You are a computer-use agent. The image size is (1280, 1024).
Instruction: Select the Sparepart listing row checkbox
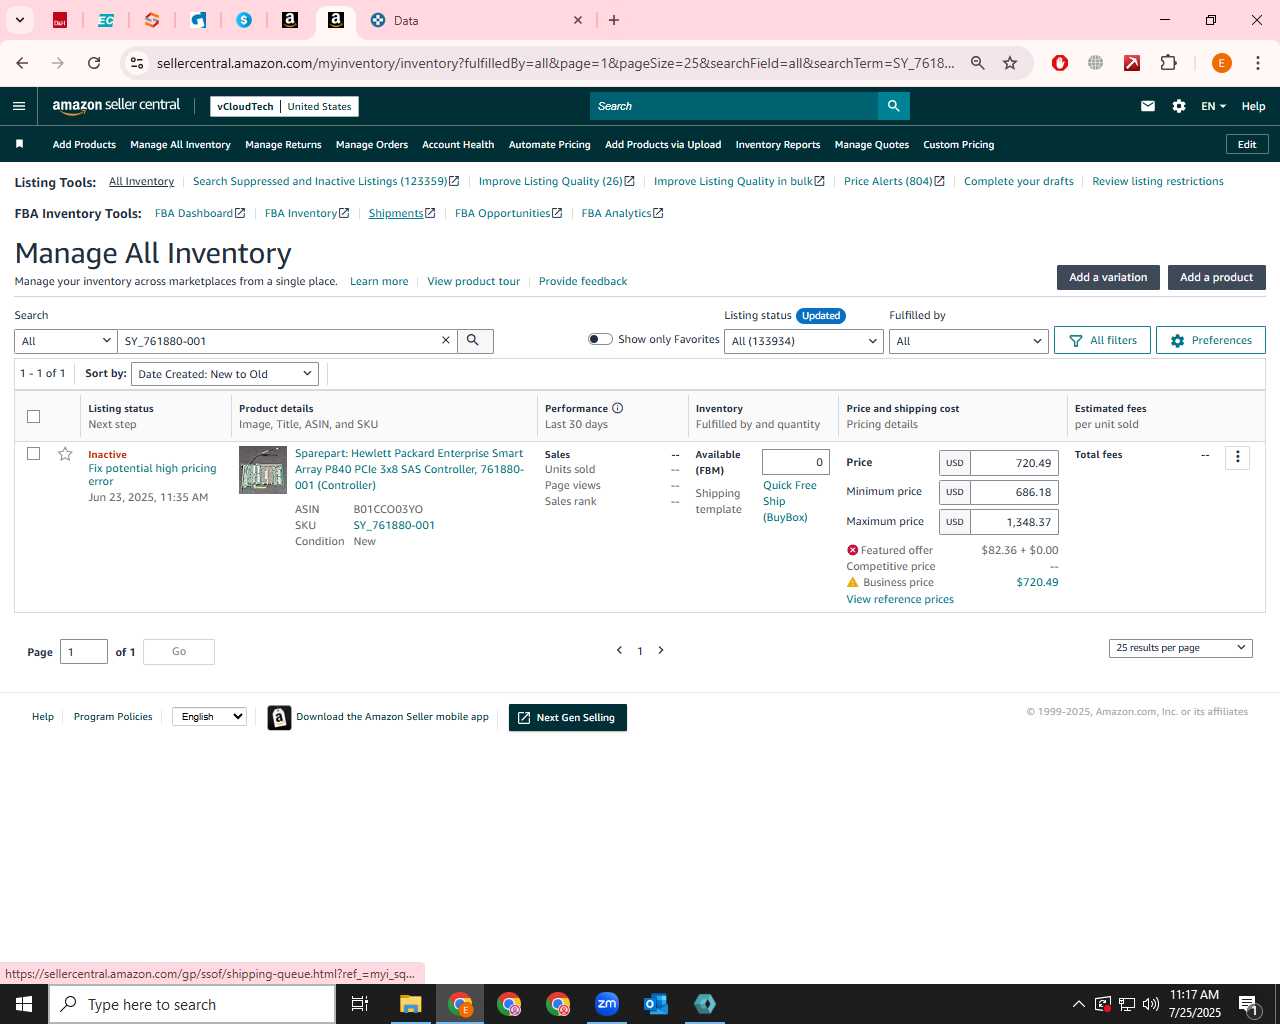(x=33, y=454)
